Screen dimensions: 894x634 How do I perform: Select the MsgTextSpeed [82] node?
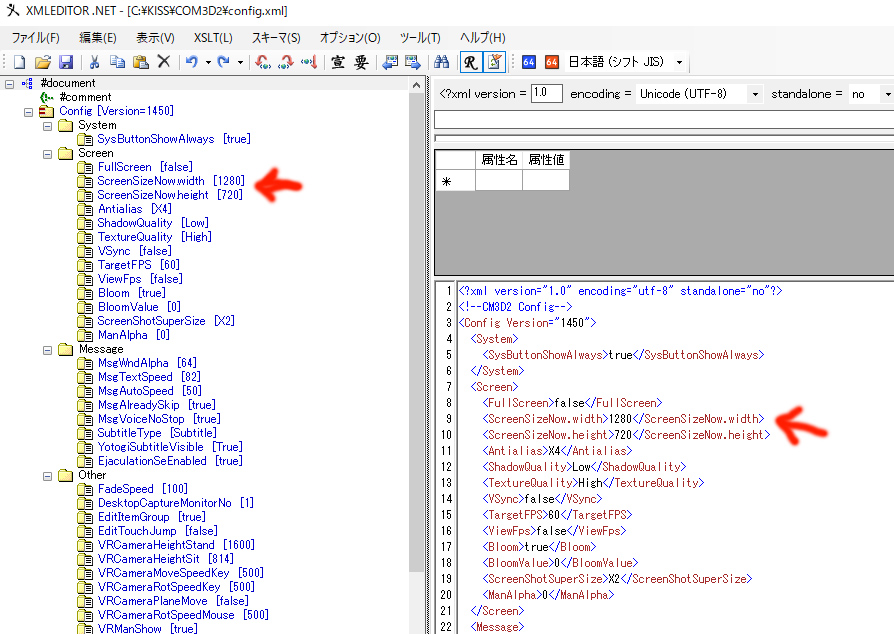pyautogui.click(x=149, y=377)
